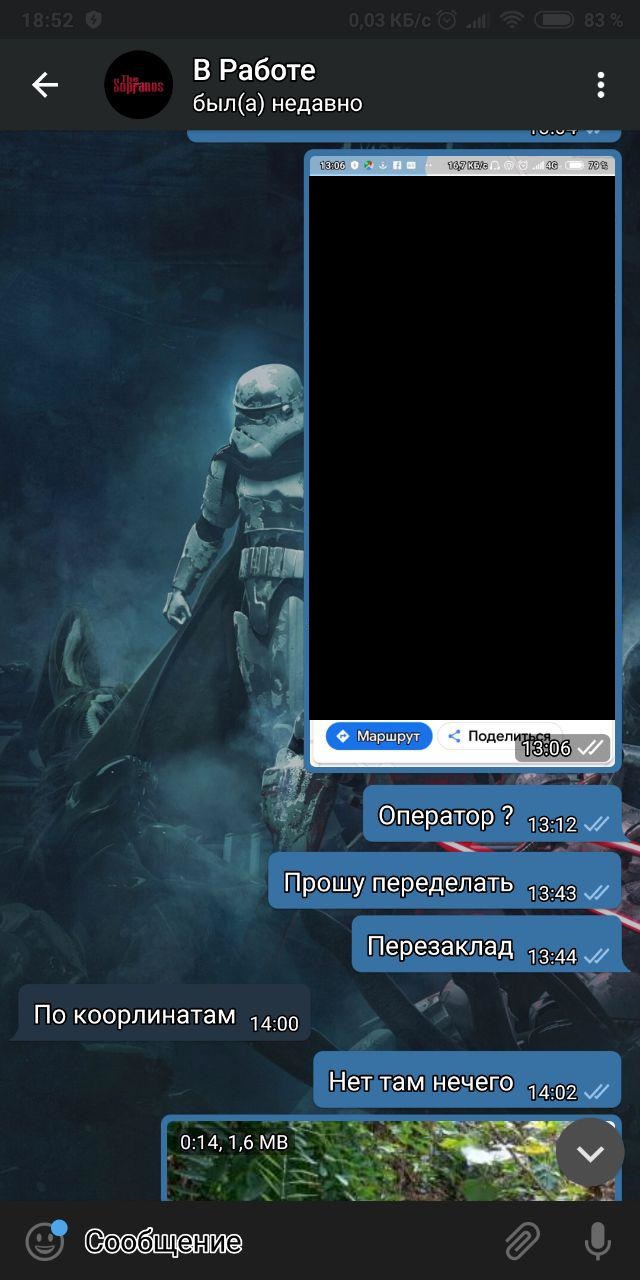Jump to bottom with chevron button
Screen dimensions: 640x1280
[x=590, y=1152]
